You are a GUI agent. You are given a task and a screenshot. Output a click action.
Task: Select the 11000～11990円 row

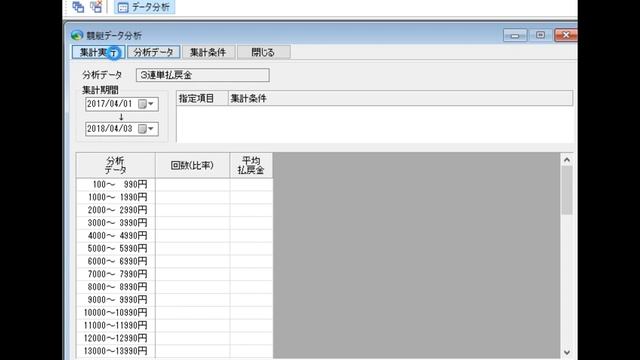(174, 325)
